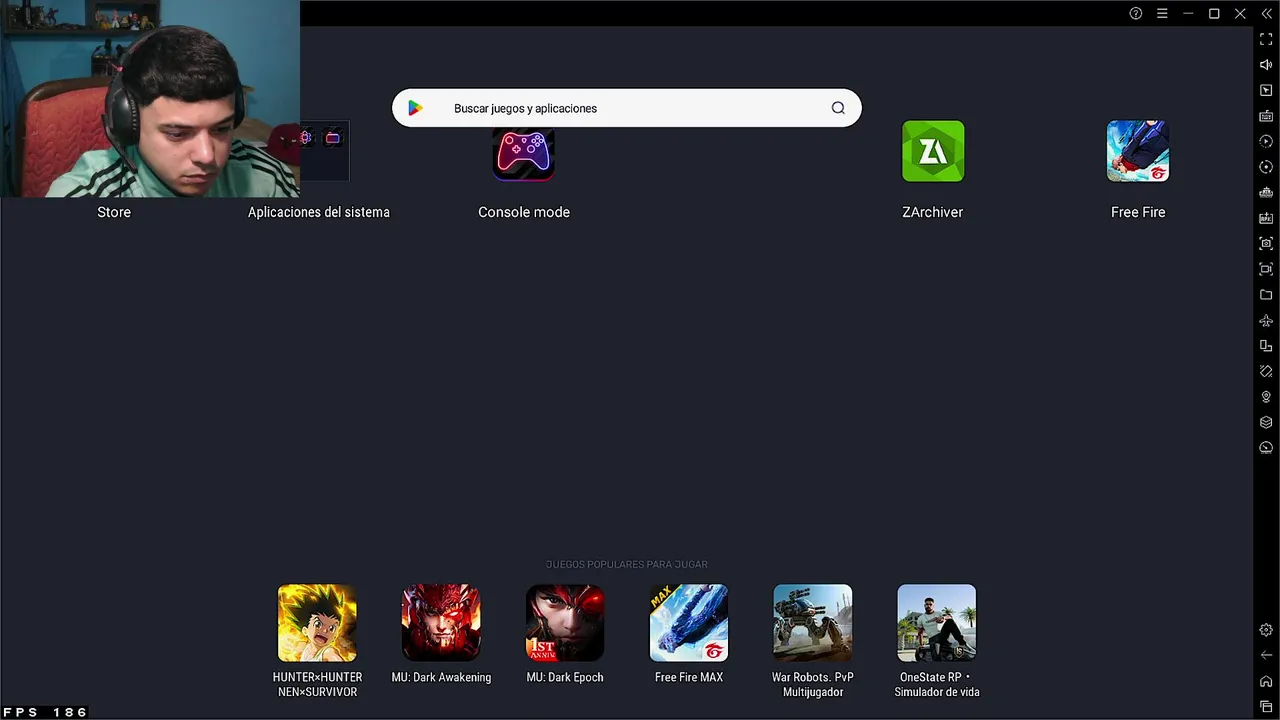Image resolution: width=1280 pixels, height=720 pixels.
Task: Open the hamburger menu in the title bar
Action: coord(1162,14)
